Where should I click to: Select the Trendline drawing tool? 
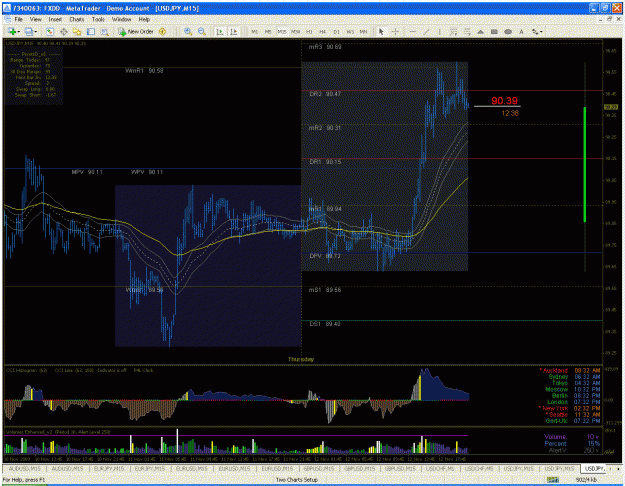[x=426, y=31]
